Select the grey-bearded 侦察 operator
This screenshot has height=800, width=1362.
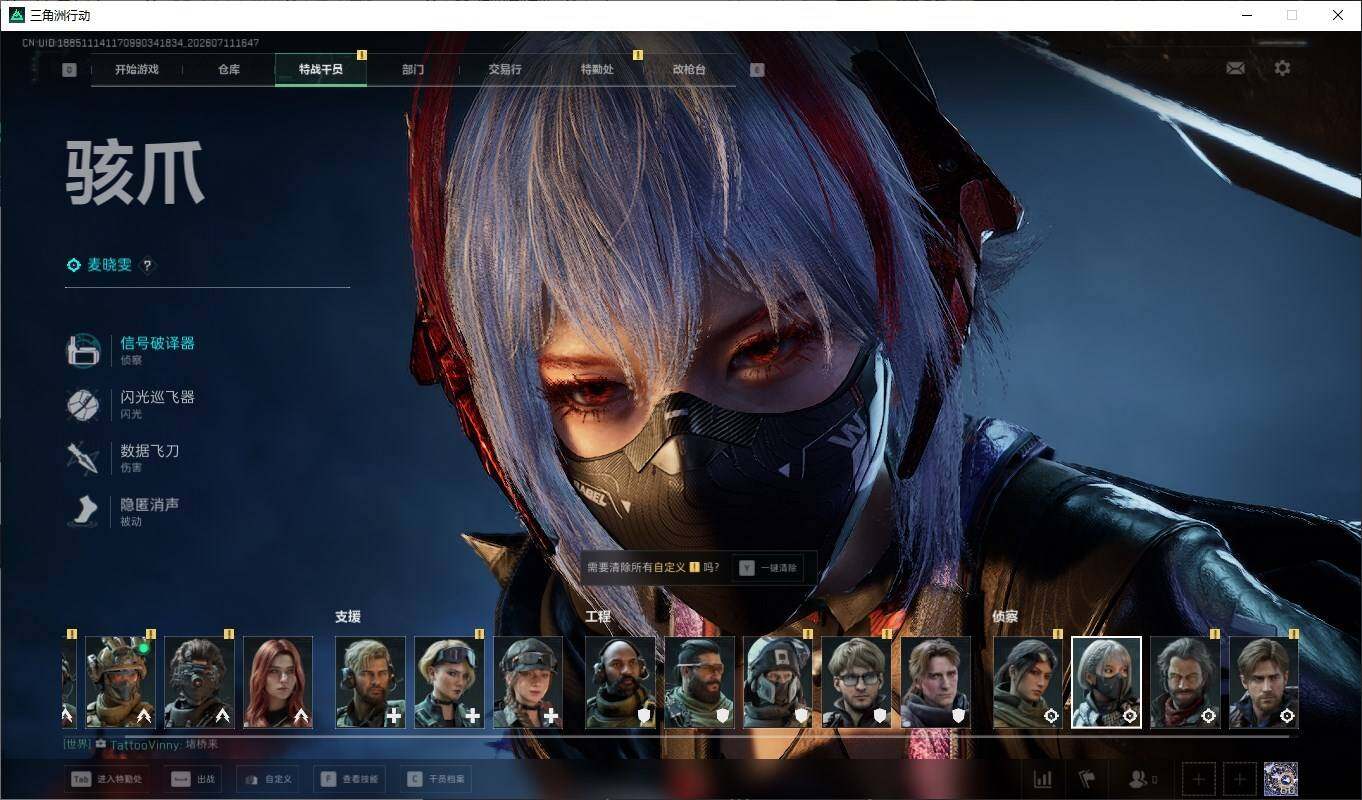(x=1185, y=682)
